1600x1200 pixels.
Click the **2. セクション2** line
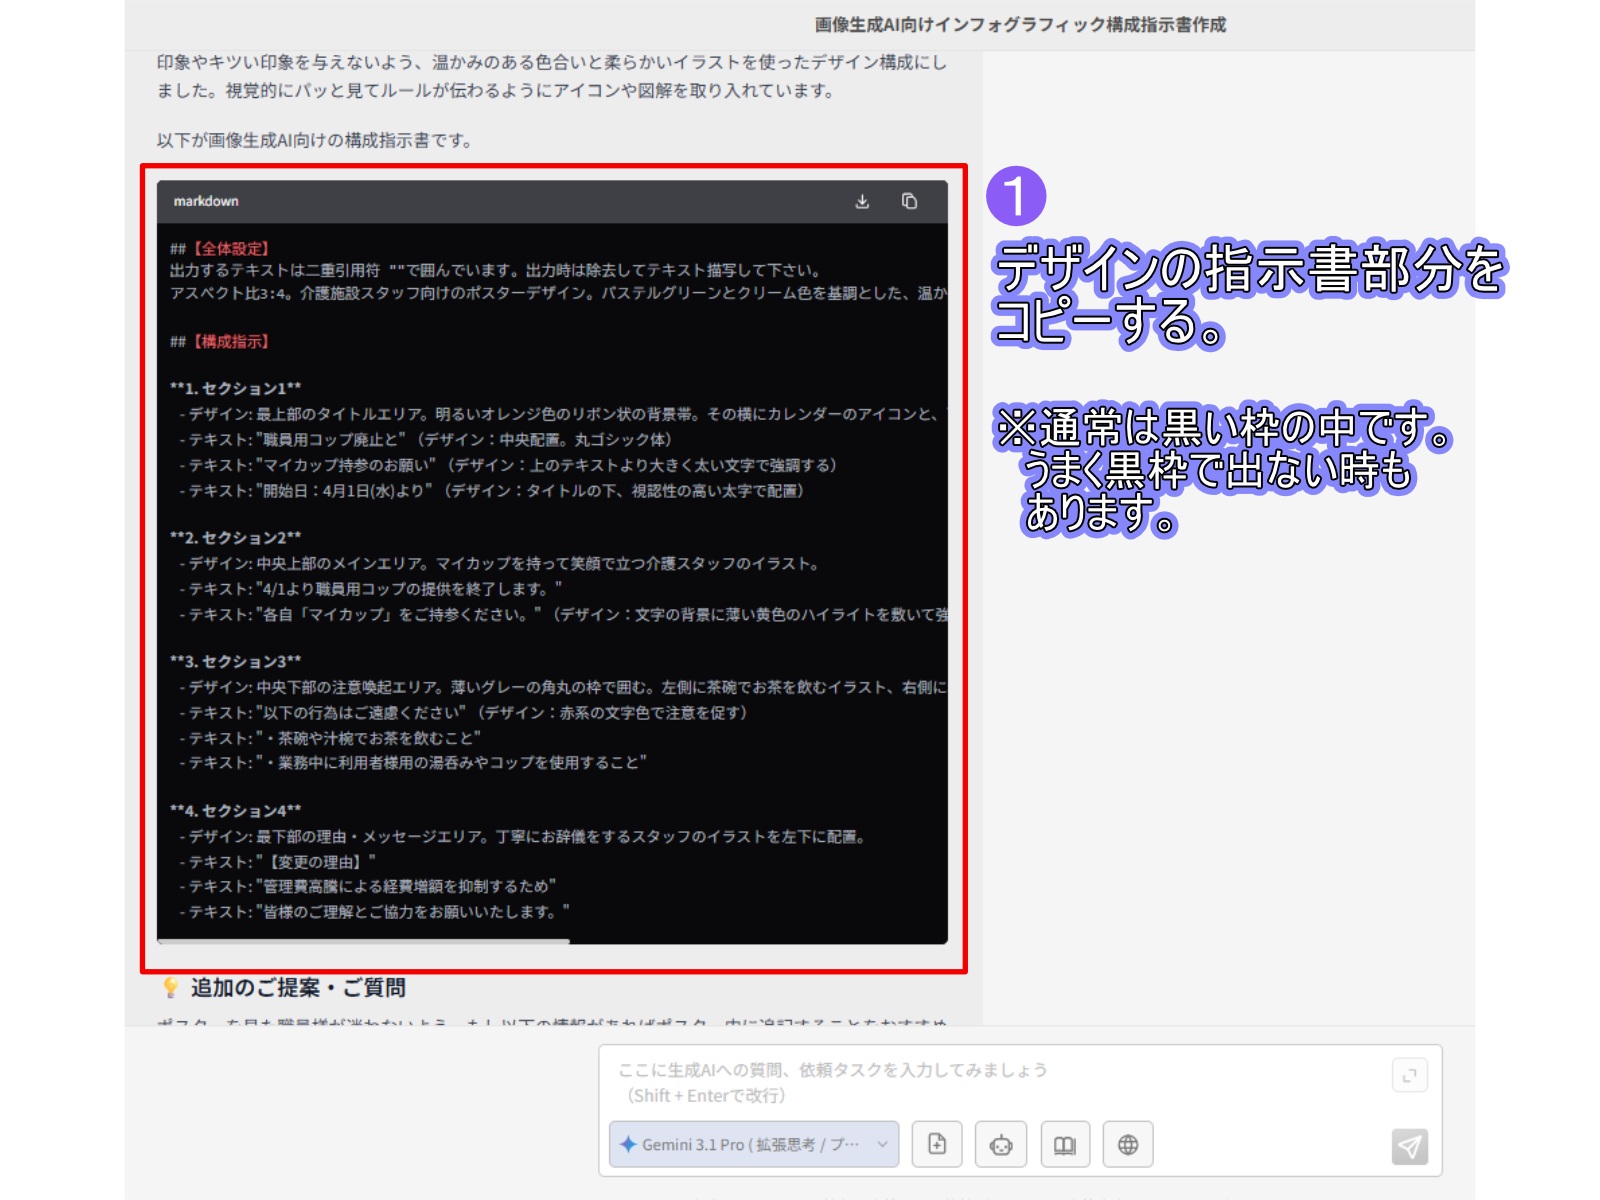pos(236,538)
